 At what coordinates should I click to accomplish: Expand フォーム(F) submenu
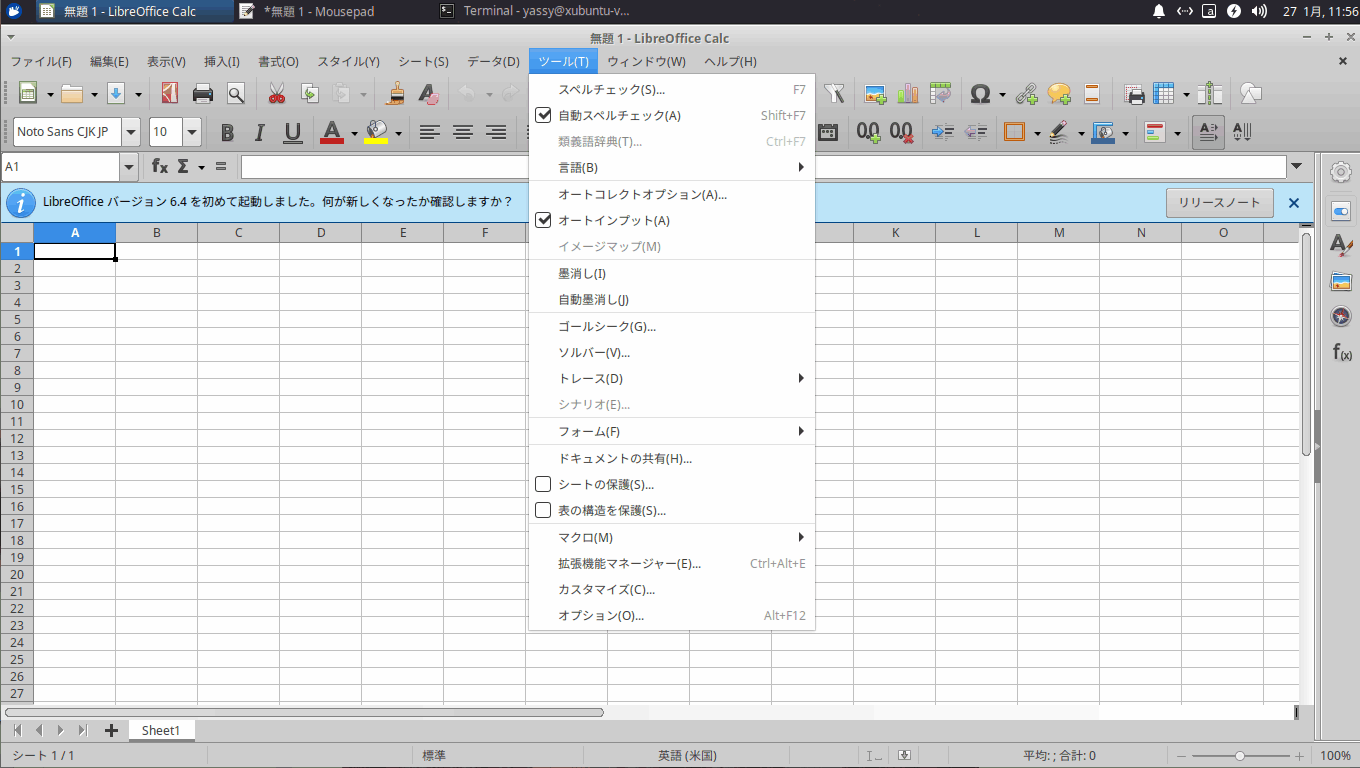[x=671, y=431]
